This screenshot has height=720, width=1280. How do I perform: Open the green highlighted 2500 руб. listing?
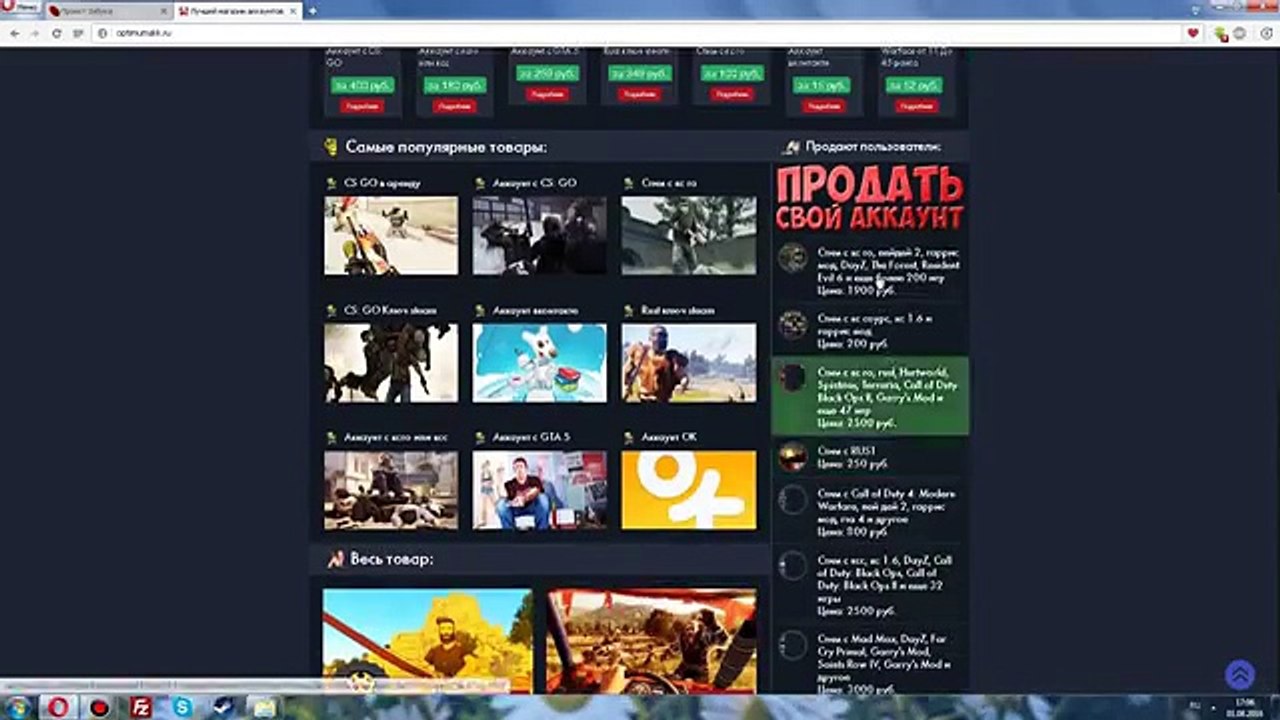tap(870, 396)
